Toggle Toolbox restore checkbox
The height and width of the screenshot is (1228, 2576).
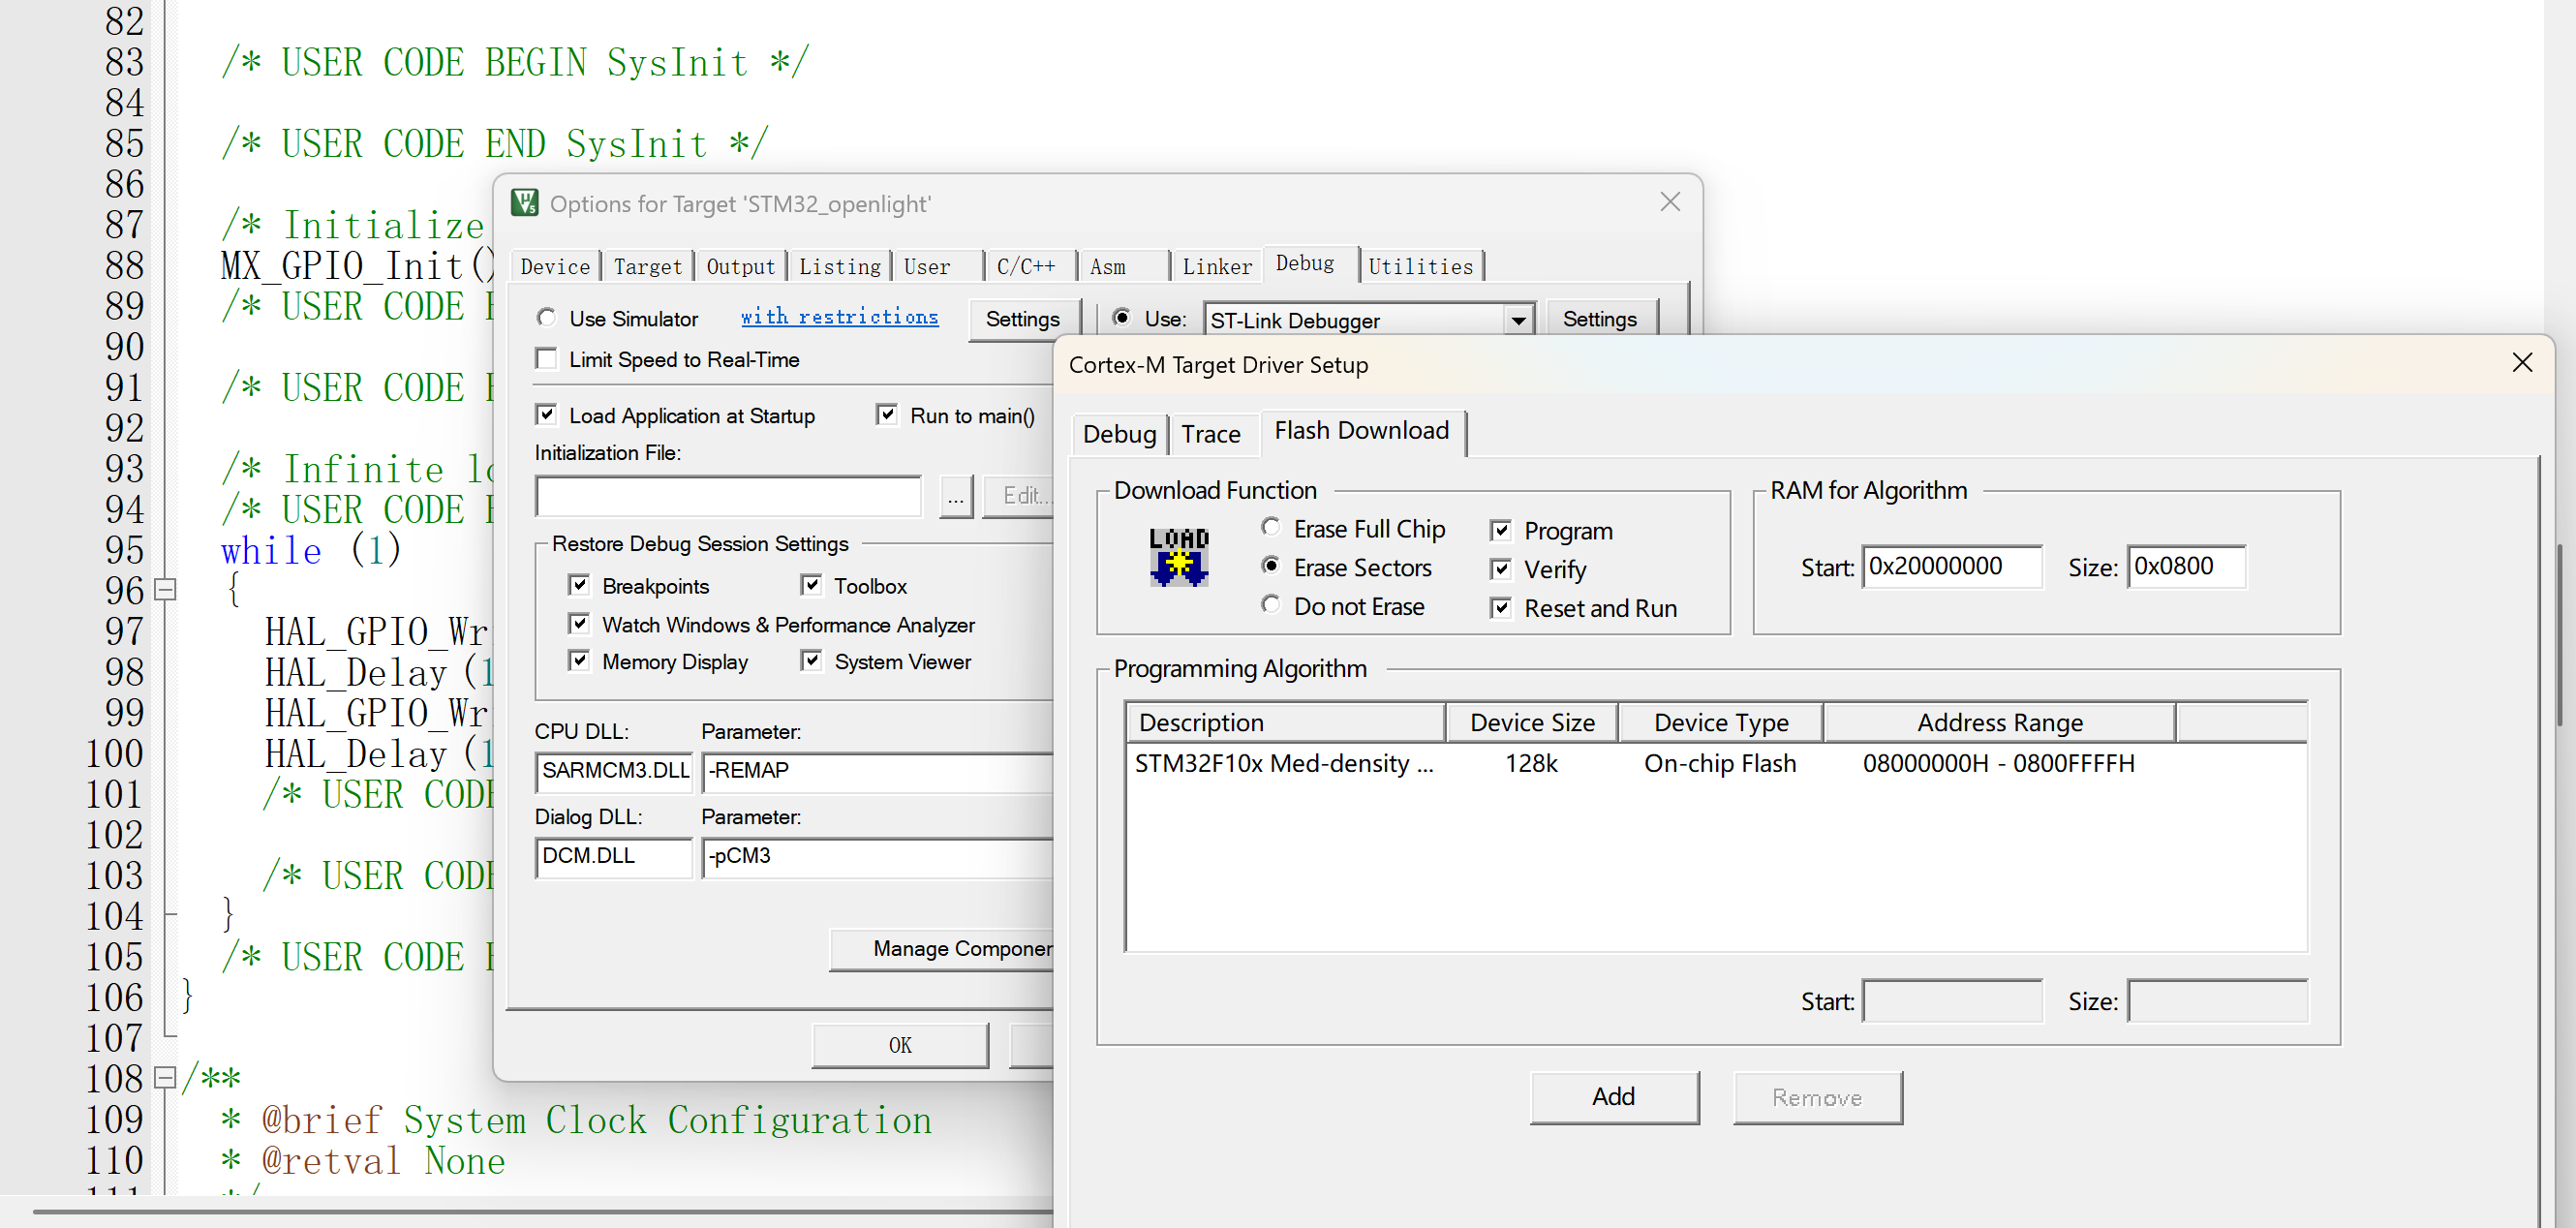pos(811,585)
